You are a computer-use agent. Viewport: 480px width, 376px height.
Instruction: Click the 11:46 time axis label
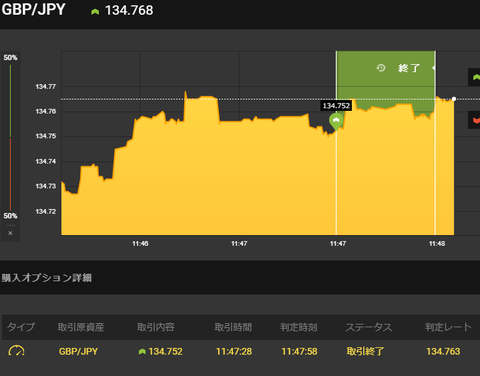pos(140,244)
